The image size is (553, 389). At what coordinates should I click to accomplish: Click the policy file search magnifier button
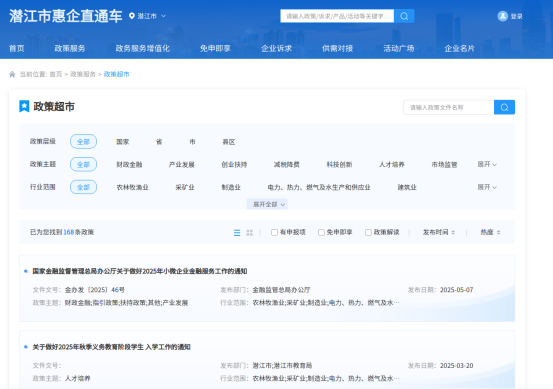pos(504,107)
